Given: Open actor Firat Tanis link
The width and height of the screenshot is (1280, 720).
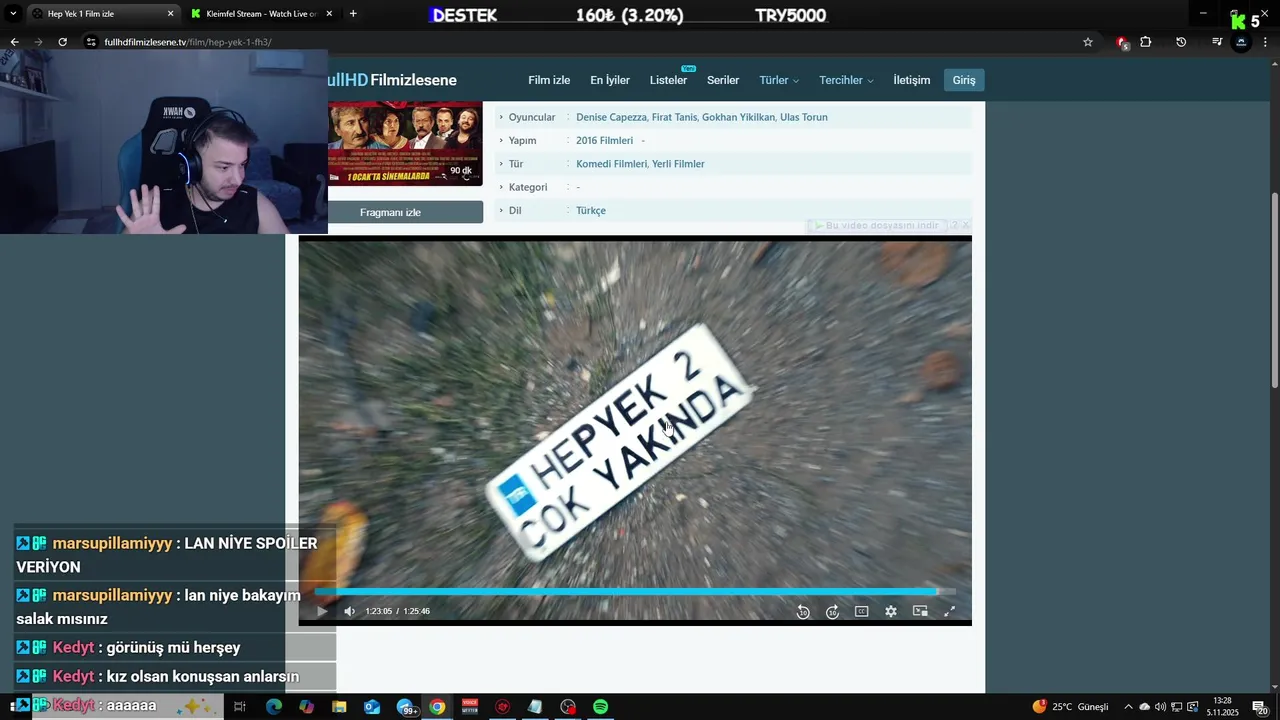Looking at the screenshot, I should tap(674, 117).
